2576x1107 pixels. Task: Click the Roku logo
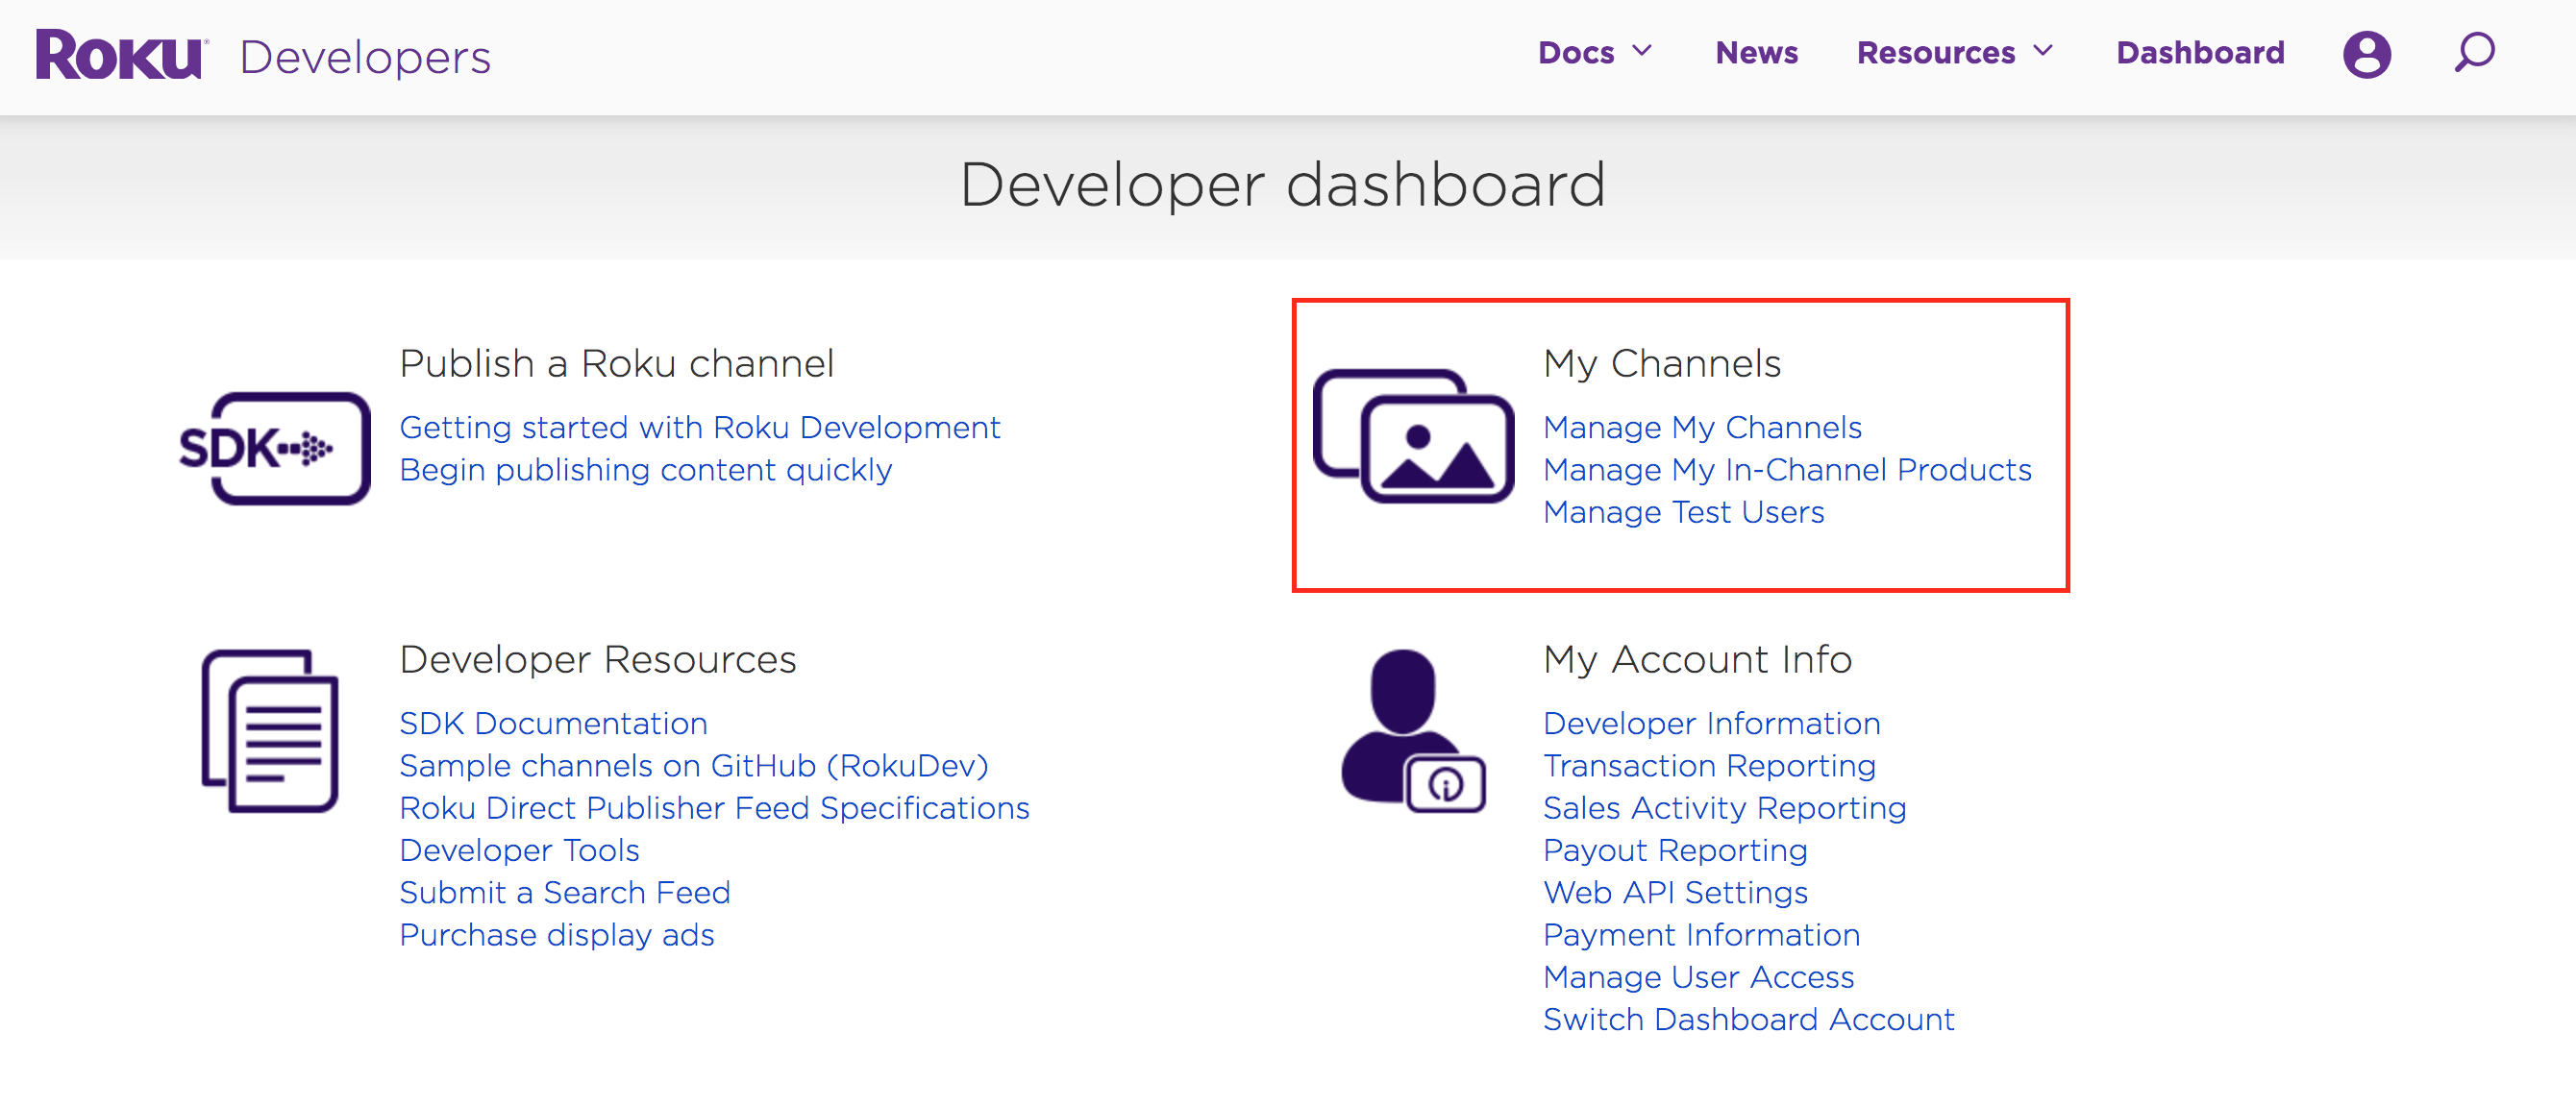[121, 54]
